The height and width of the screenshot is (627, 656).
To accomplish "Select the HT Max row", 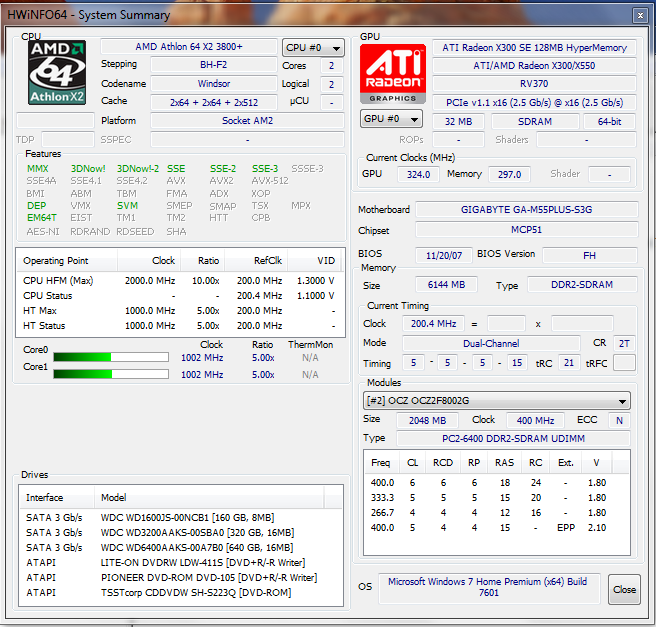I will click(180, 311).
